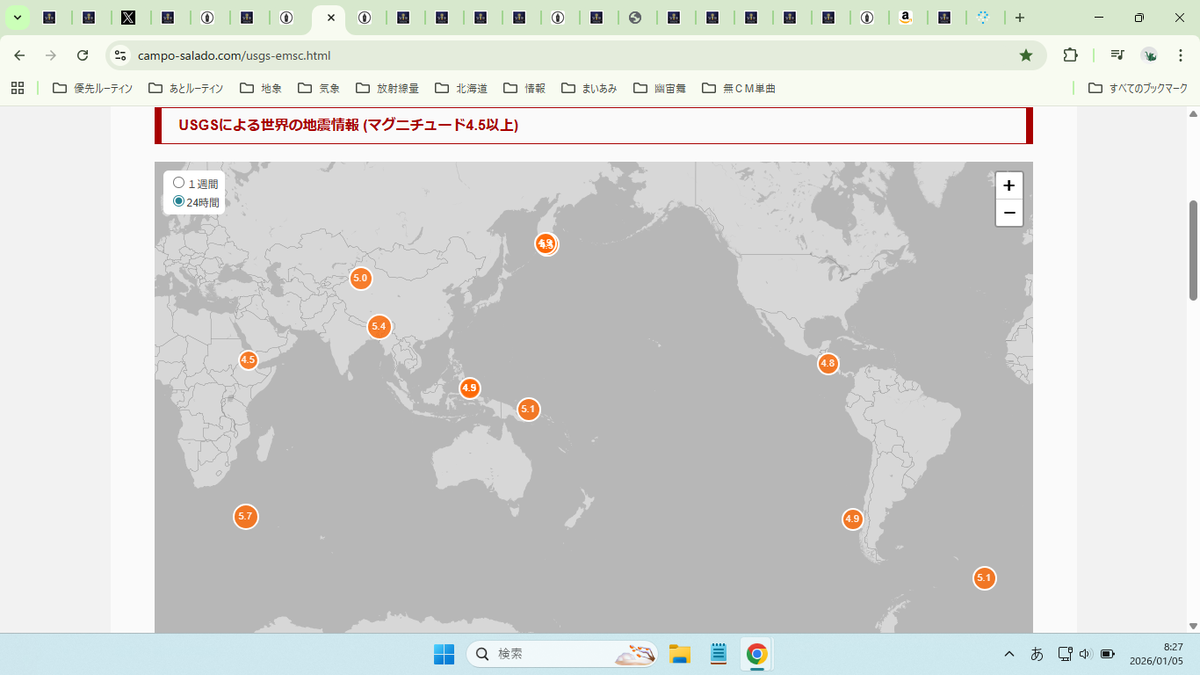Image resolution: width=1200 pixels, height=675 pixels.
Task: Open site information icon in address bar
Action: (x=120, y=56)
